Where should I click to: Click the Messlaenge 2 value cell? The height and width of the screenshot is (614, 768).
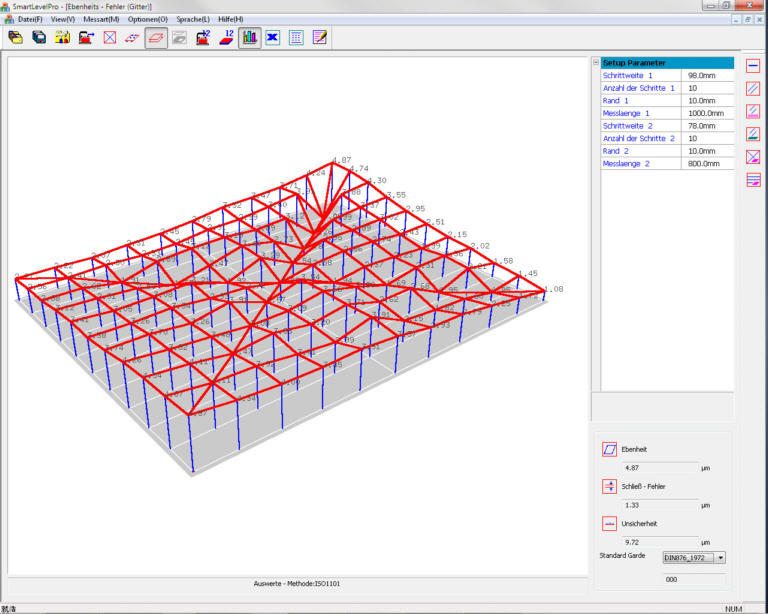tap(706, 163)
